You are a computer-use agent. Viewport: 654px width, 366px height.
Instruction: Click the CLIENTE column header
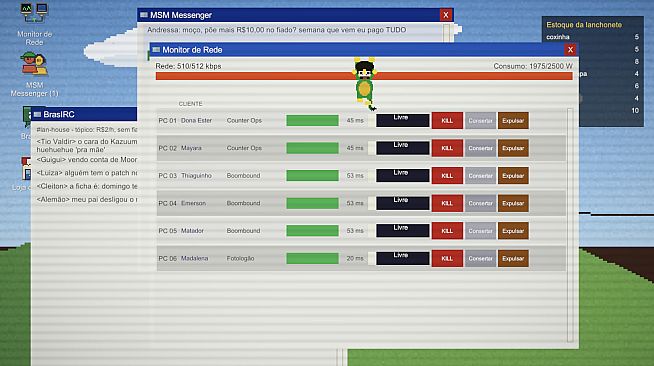coord(190,104)
